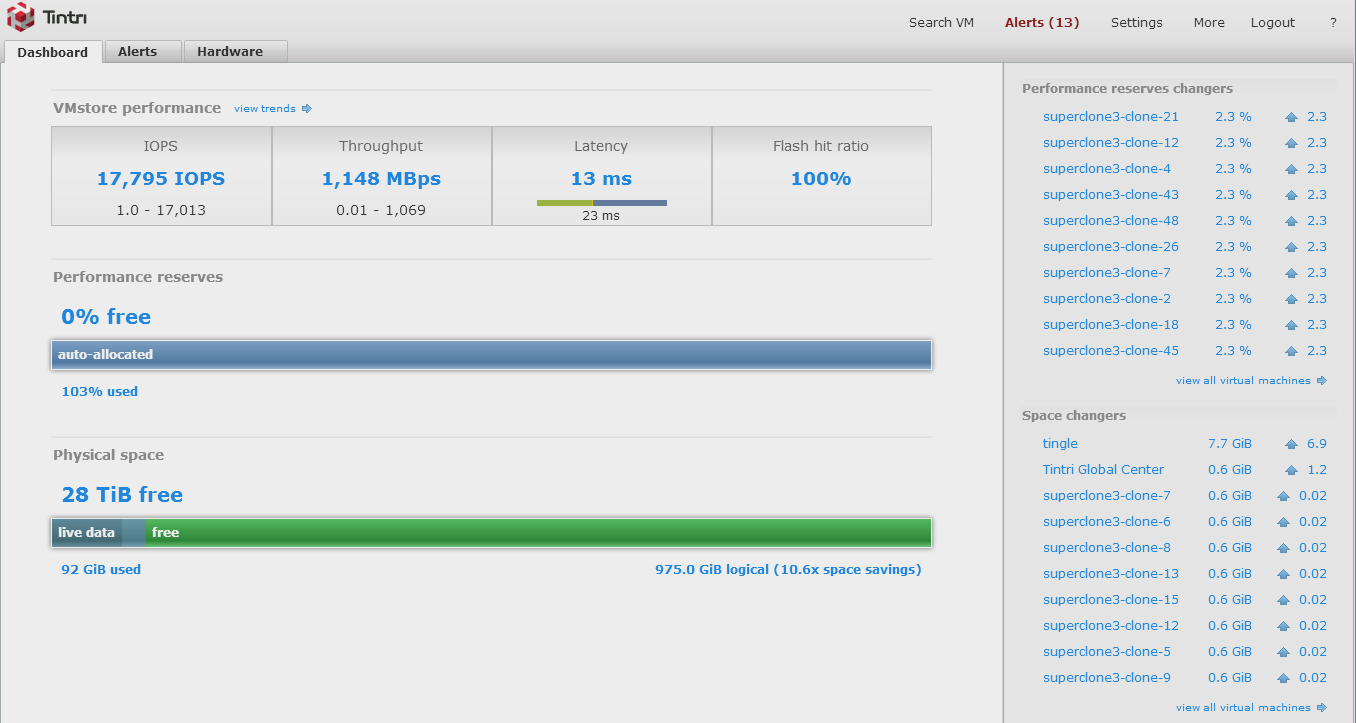This screenshot has height=723, width=1356.
Task: Click the live data segment of space bar
Action: 87,533
